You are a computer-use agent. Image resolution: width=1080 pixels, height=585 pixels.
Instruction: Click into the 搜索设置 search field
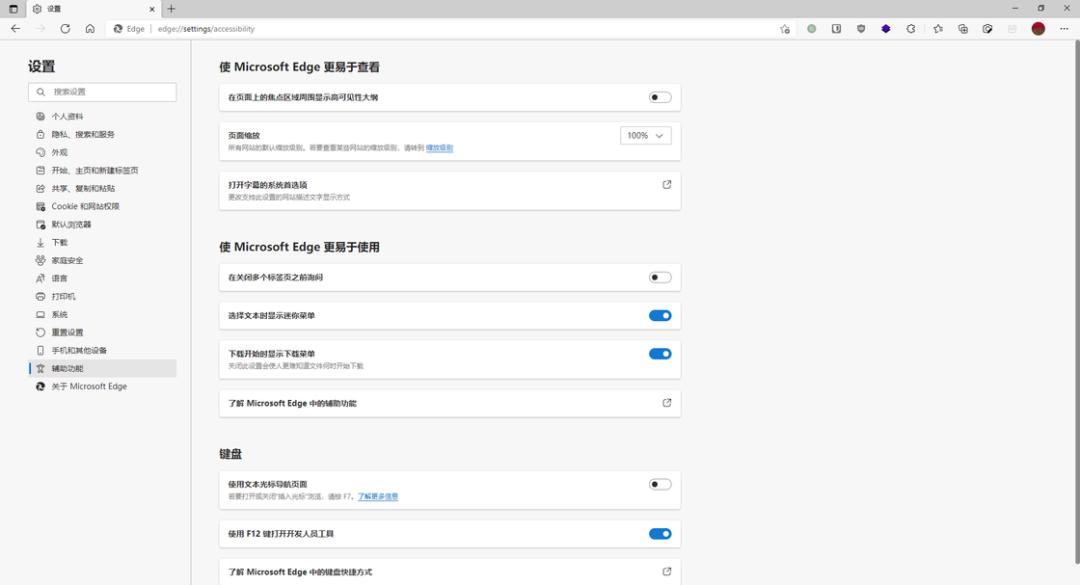coord(102,92)
